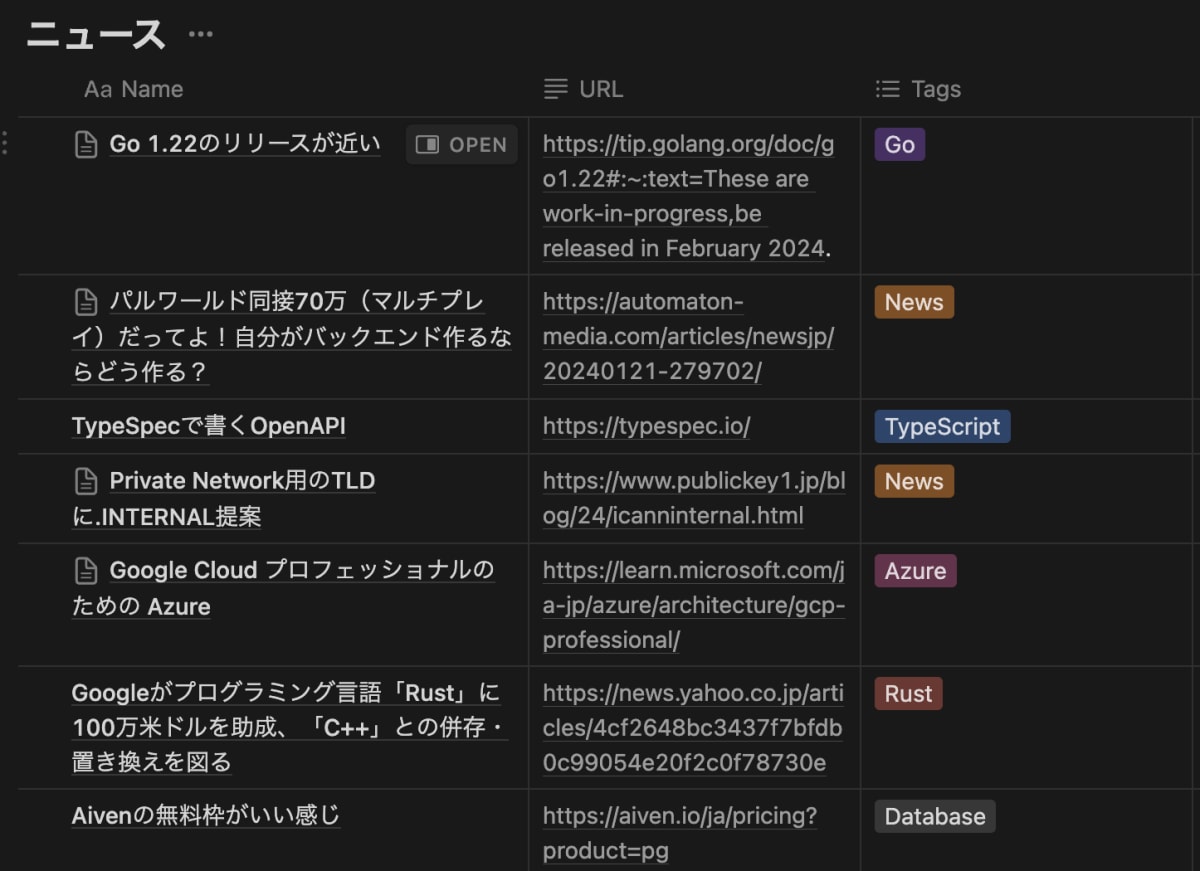Open the automaton-media.com article link
This screenshot has width=1200, height=871.
[688, 337]
